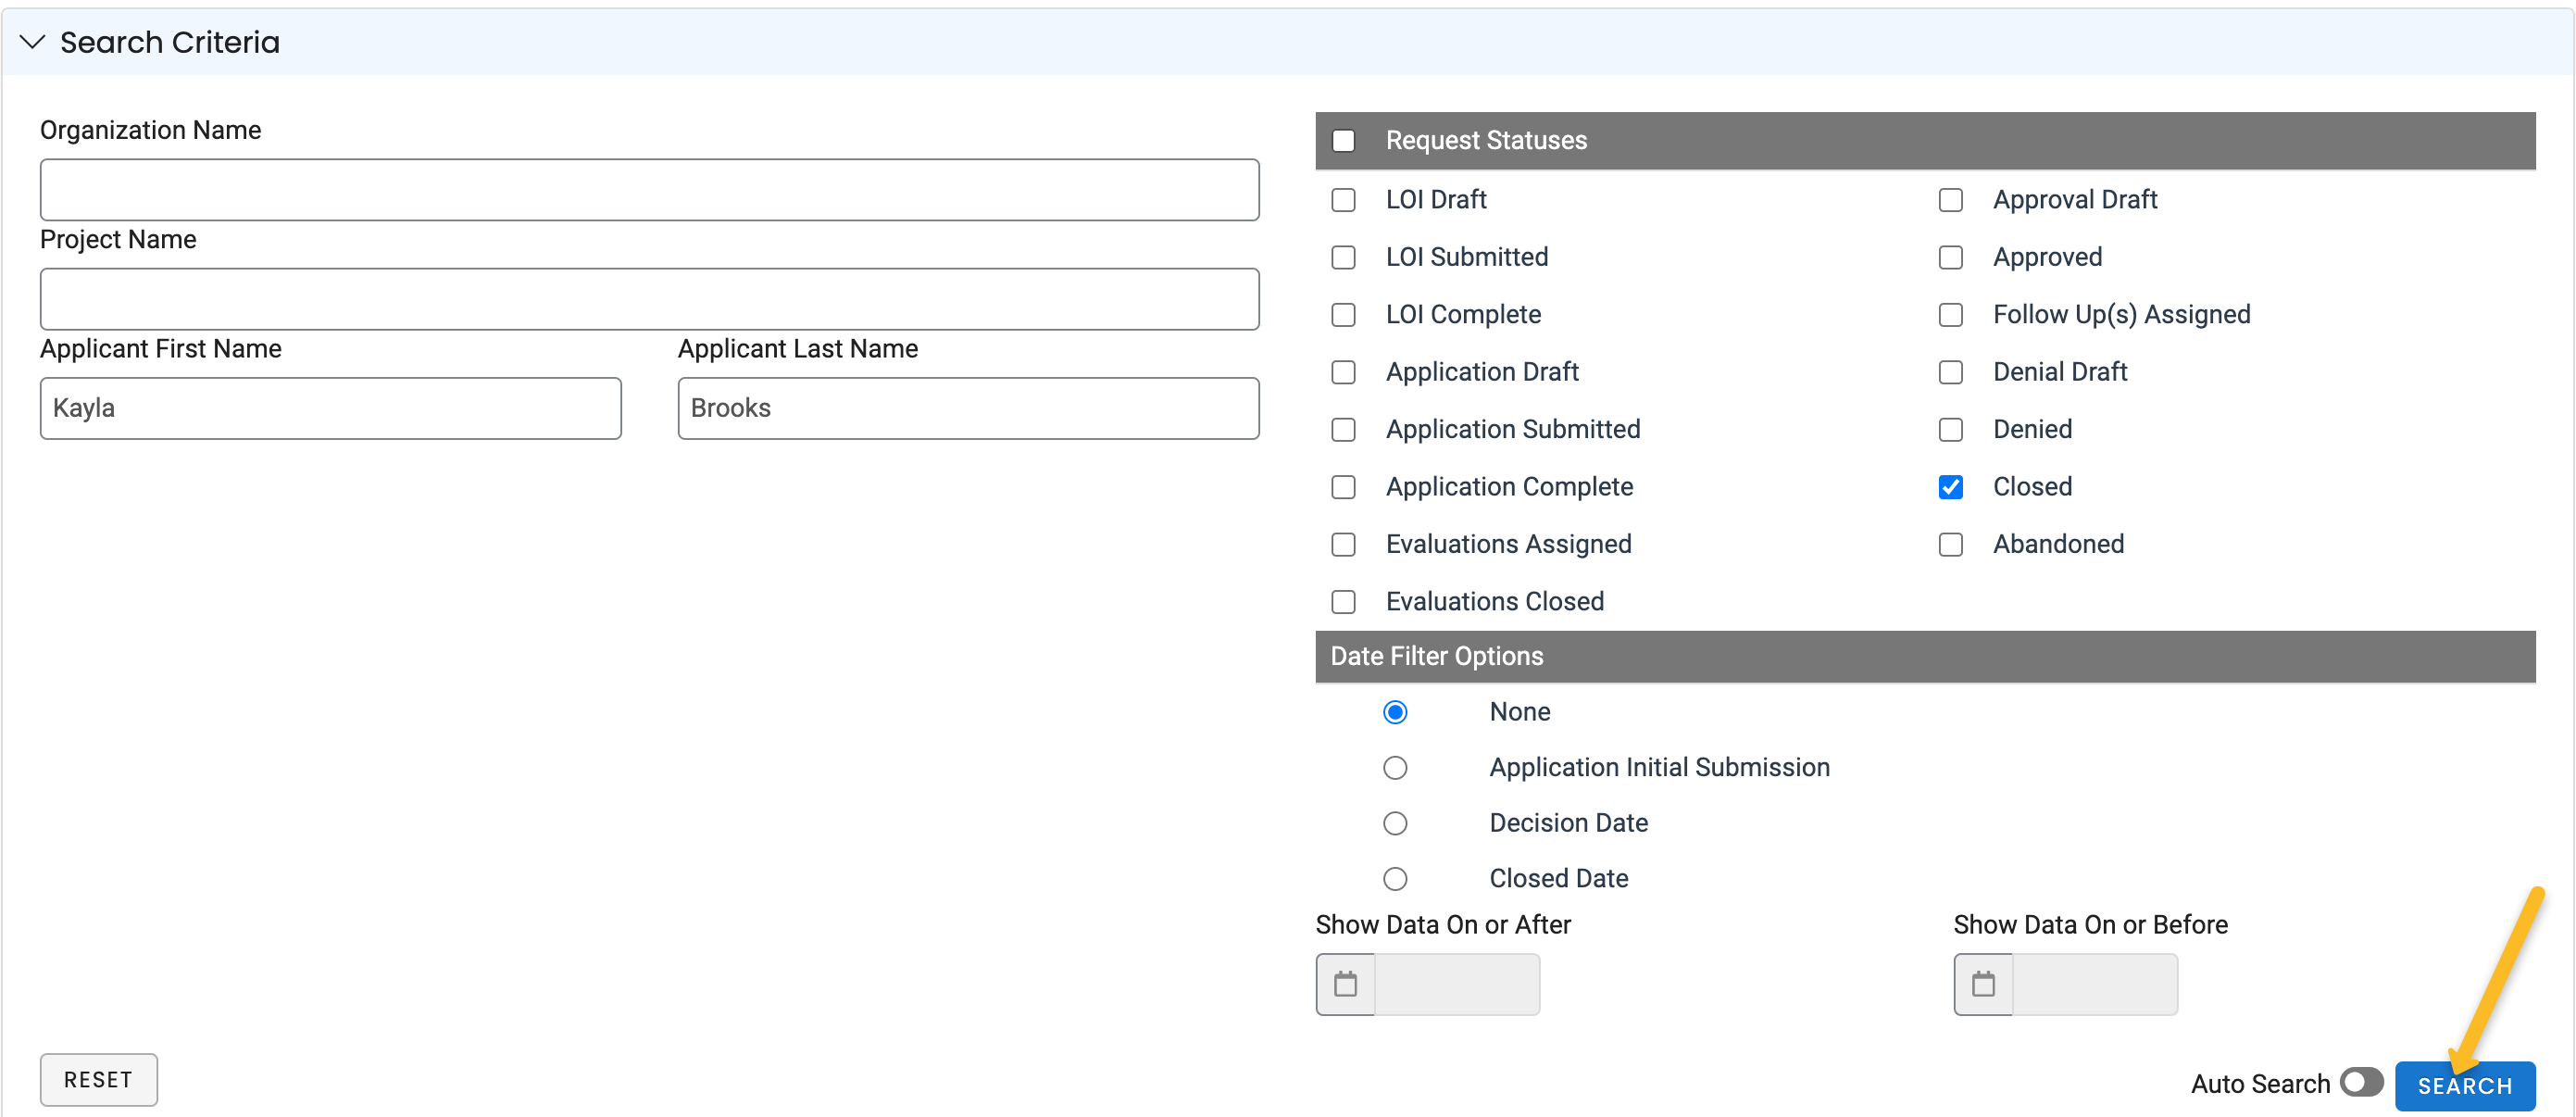Click the Project Name input field
Image resolution: width=2576 pixels, height=1117 pixels.
tap(649, 299)
